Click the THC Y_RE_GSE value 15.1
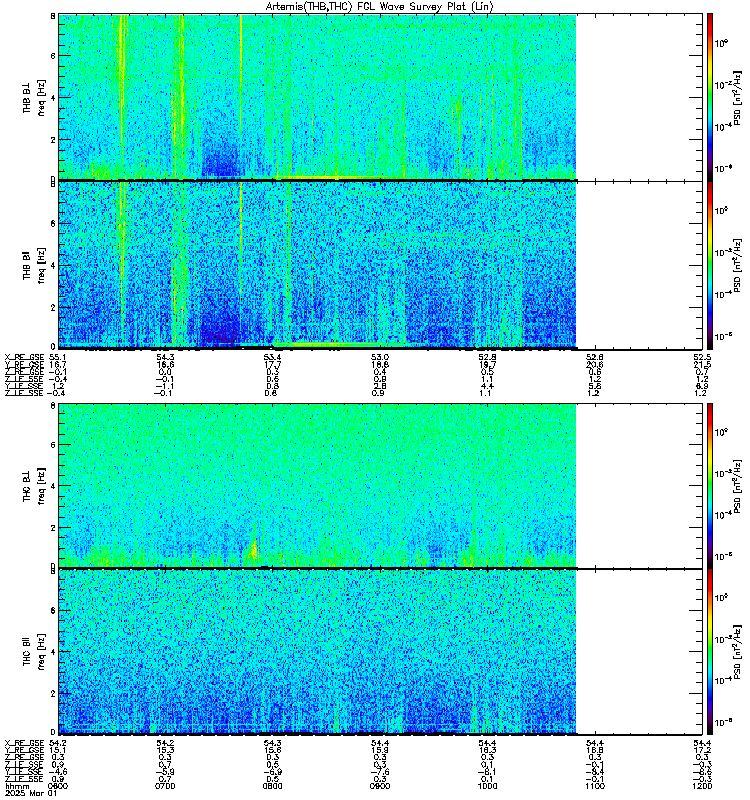Image resolution: width=750 pixels, height=800 pixels. [58, 751]
